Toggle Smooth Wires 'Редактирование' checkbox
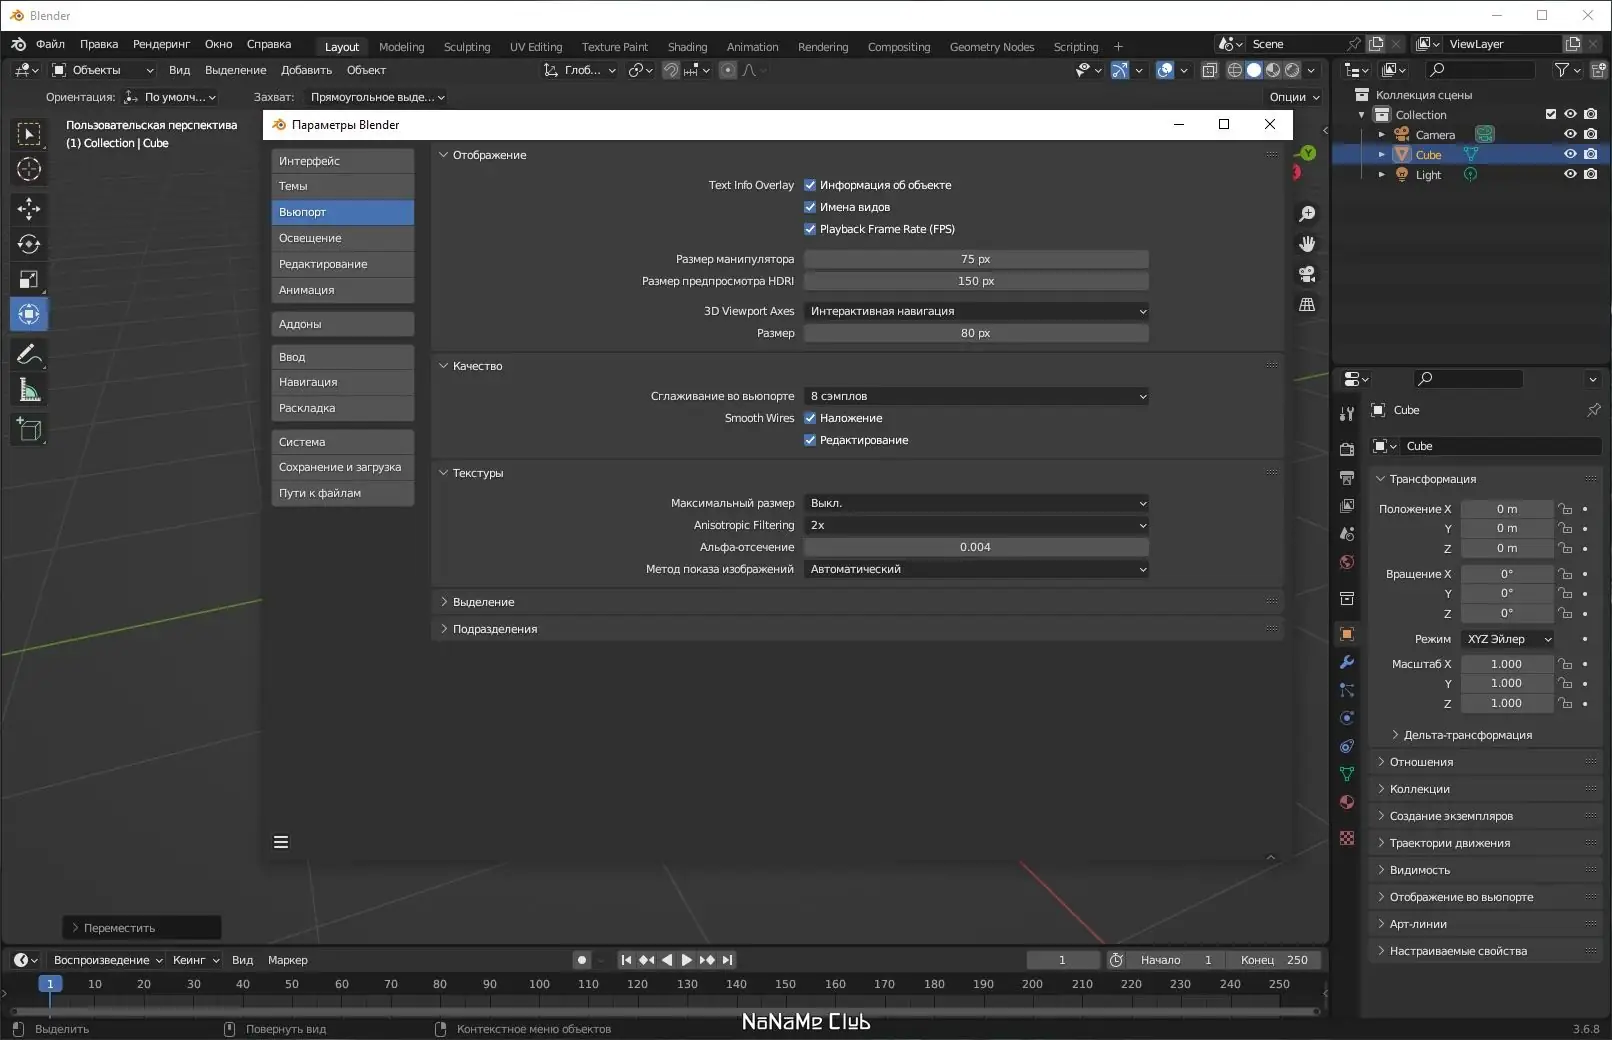The image size is (1612, 1040). 810,440
